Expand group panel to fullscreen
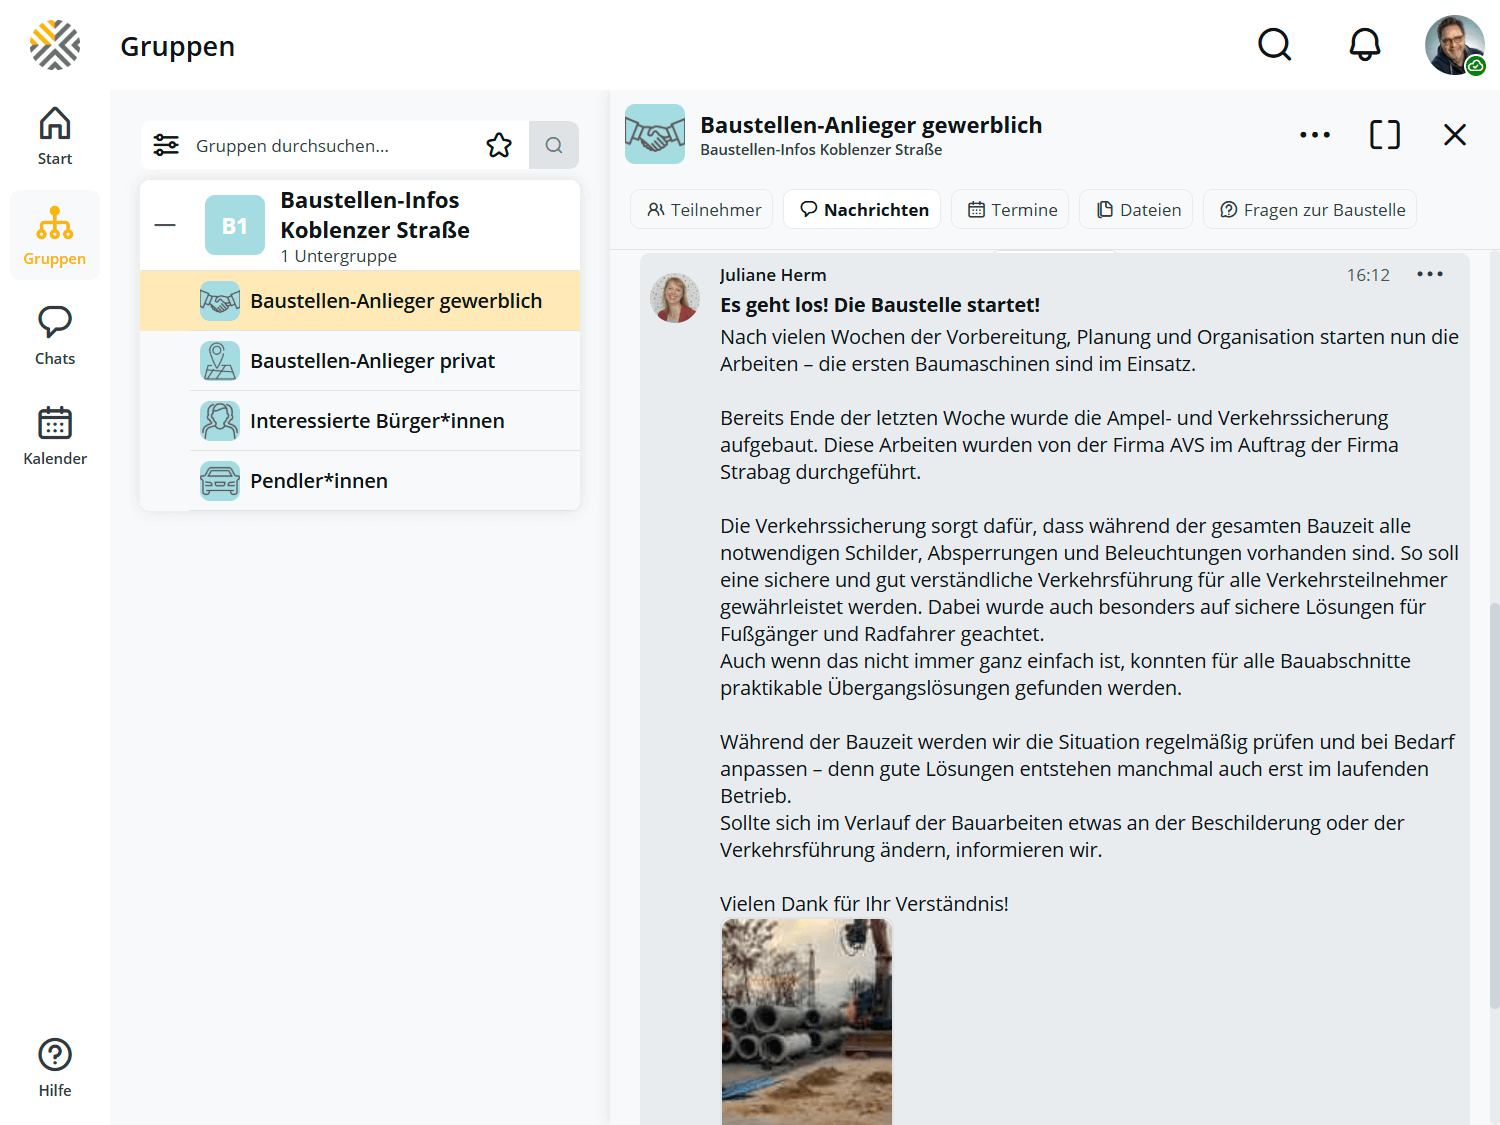 coord(1384,135)
